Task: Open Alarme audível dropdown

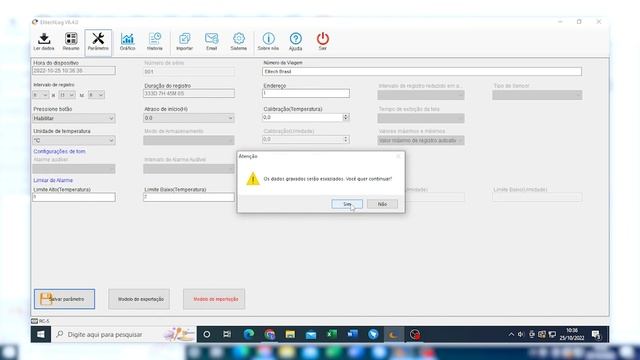Action: coord(74,169)
